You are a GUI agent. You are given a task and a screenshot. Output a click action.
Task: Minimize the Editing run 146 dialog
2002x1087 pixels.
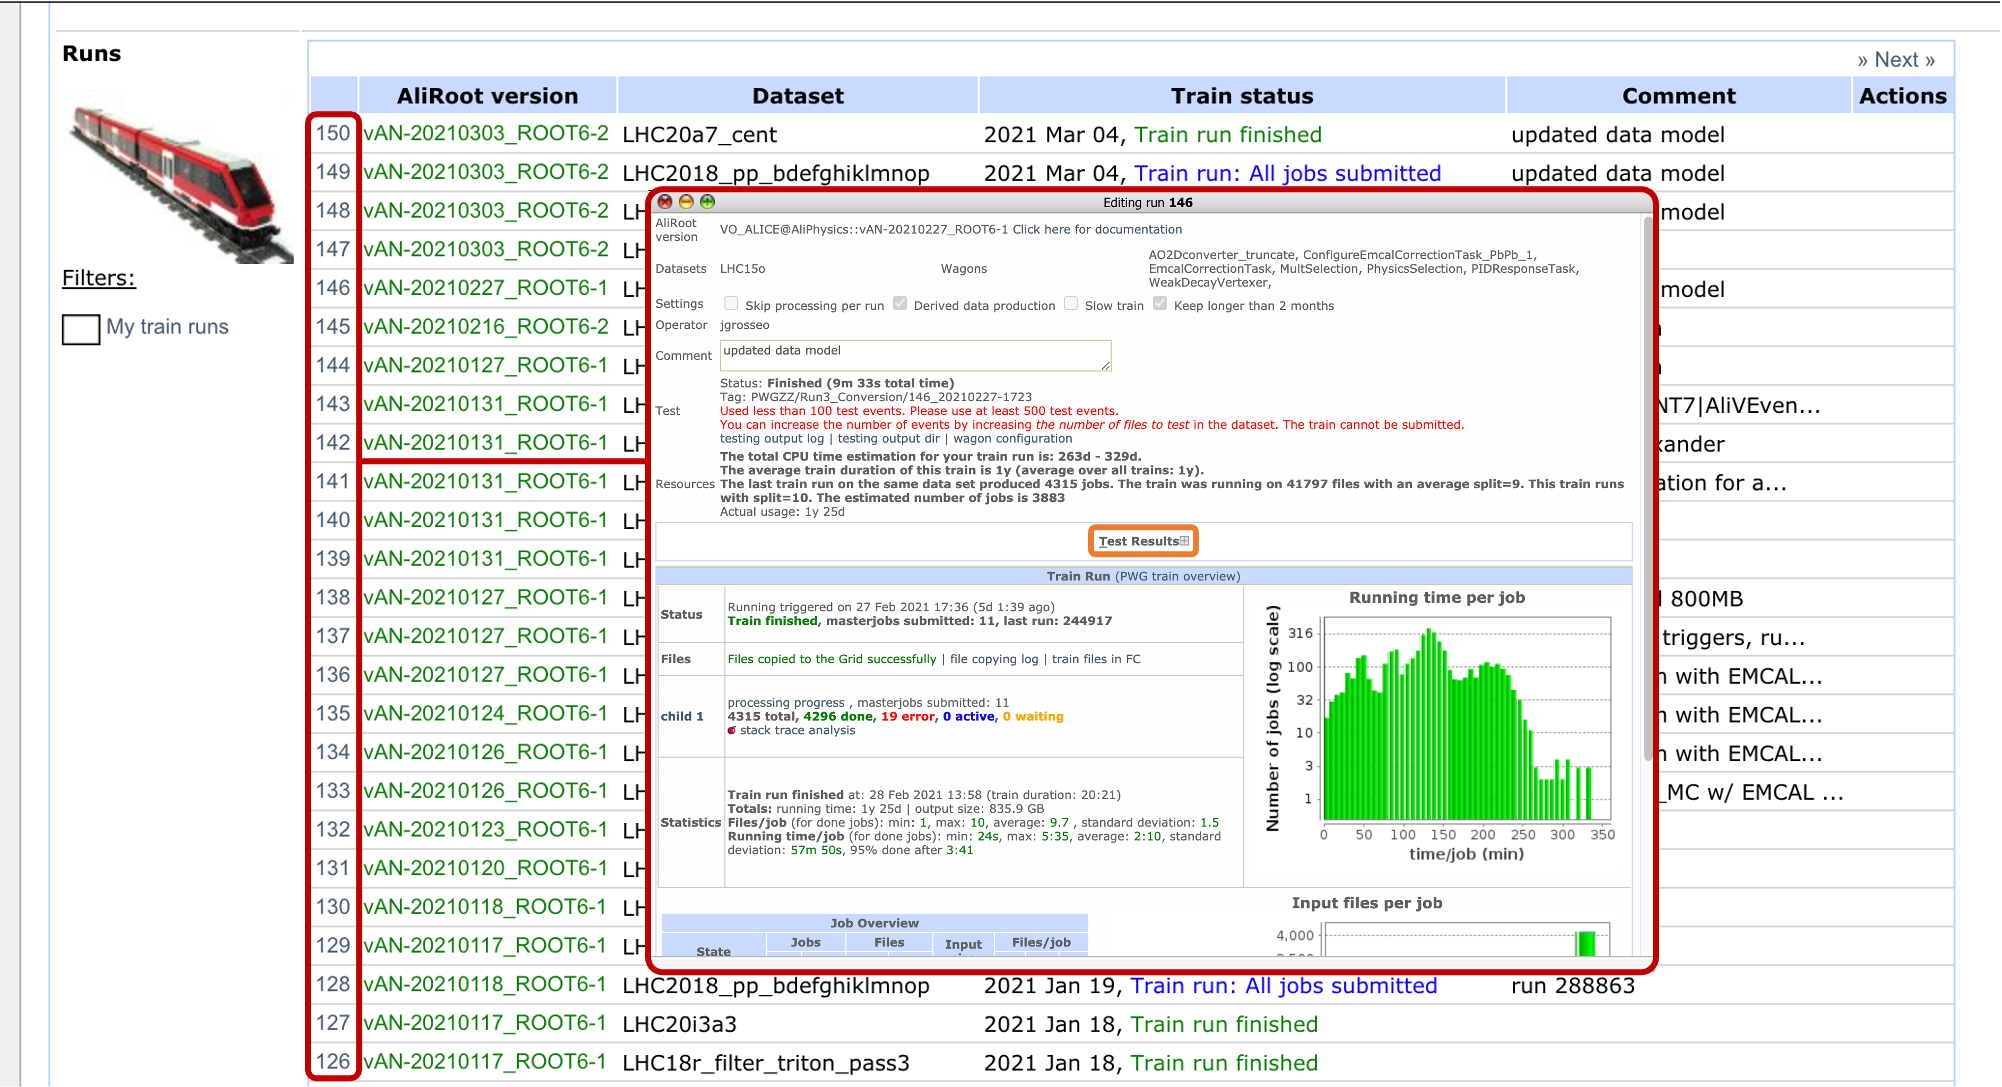click(686, 202)
